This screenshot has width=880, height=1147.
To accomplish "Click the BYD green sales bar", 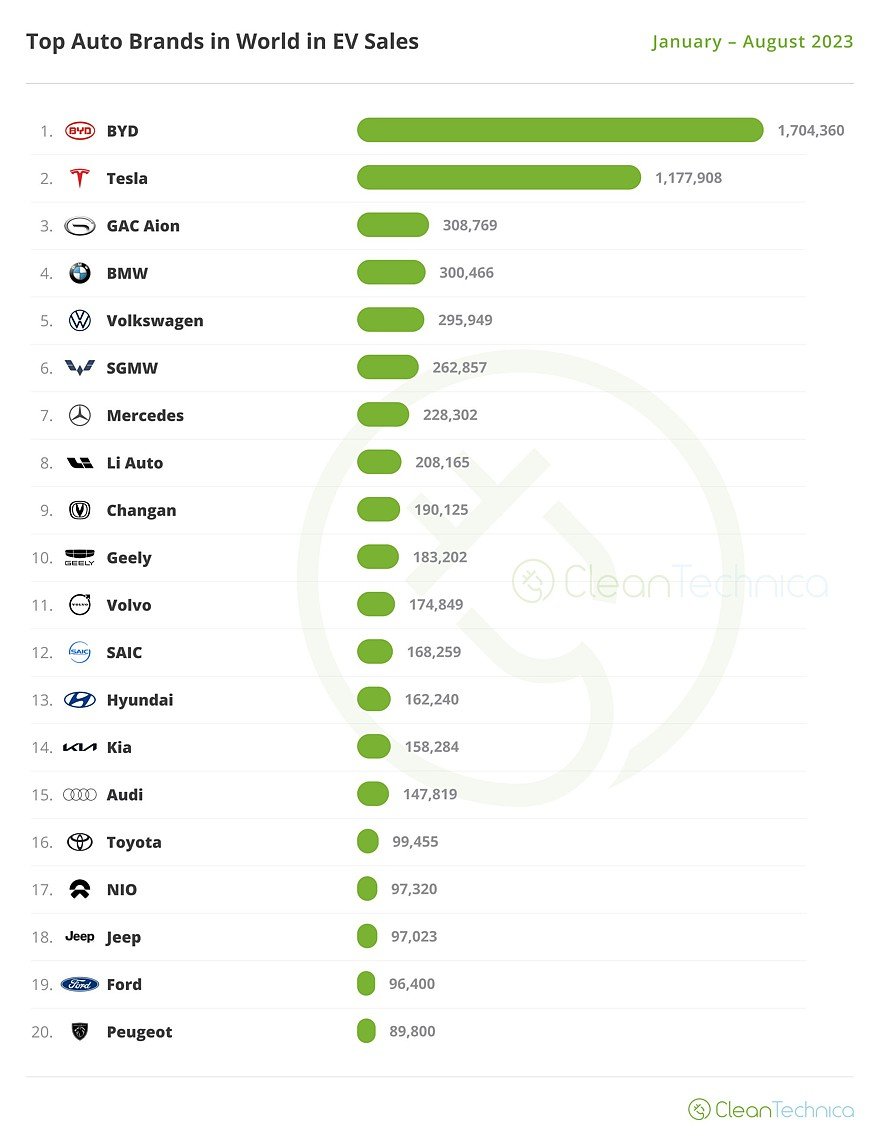I will click(x=560, y=130).
